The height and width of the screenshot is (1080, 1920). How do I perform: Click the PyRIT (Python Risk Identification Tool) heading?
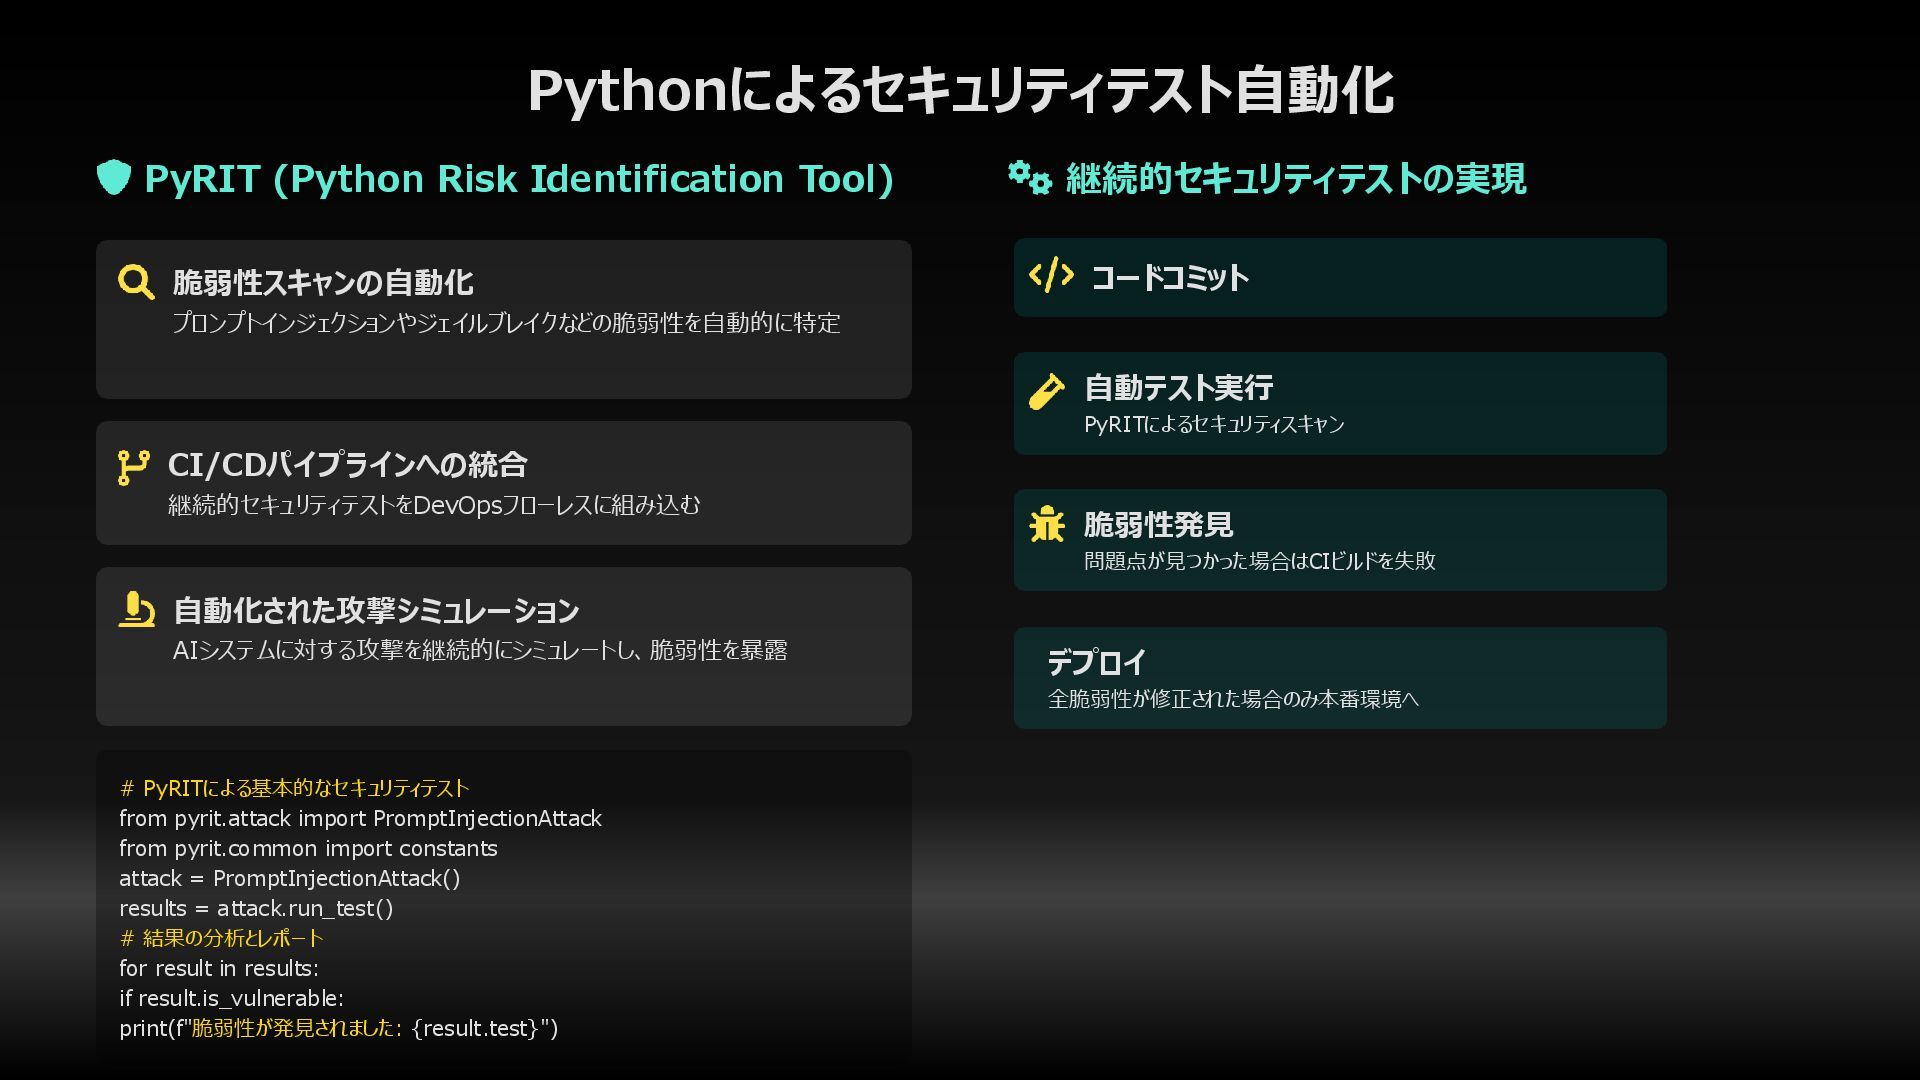point(518,179)
